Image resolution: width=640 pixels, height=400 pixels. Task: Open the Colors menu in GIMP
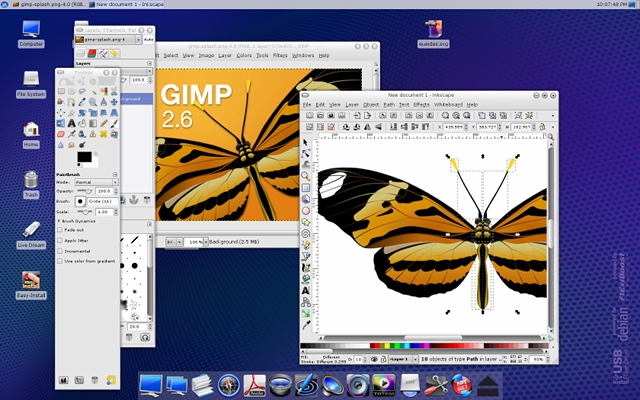point(244,56)
